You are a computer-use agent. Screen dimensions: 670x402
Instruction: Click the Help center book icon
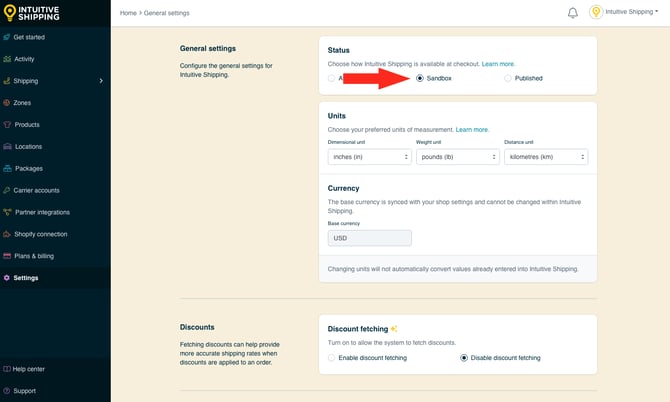click(6, 369)
